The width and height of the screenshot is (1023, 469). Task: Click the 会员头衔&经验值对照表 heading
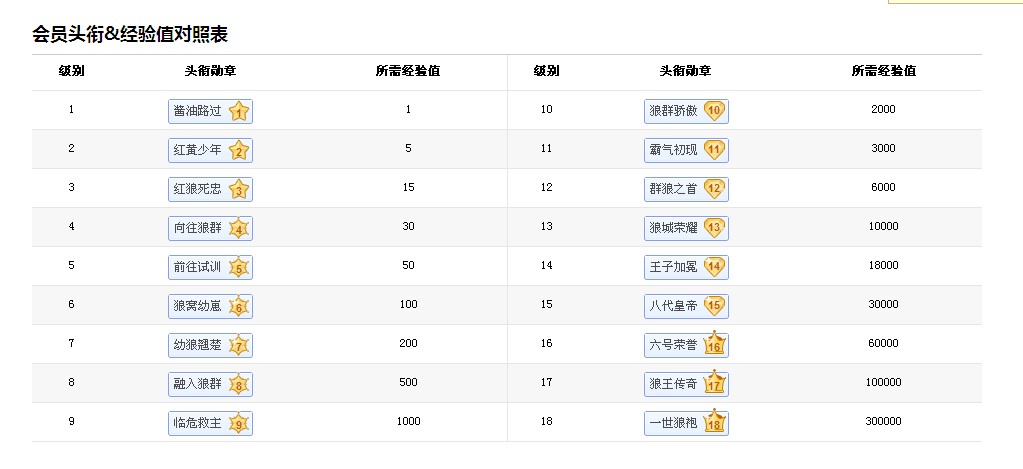tap(130, 35)
